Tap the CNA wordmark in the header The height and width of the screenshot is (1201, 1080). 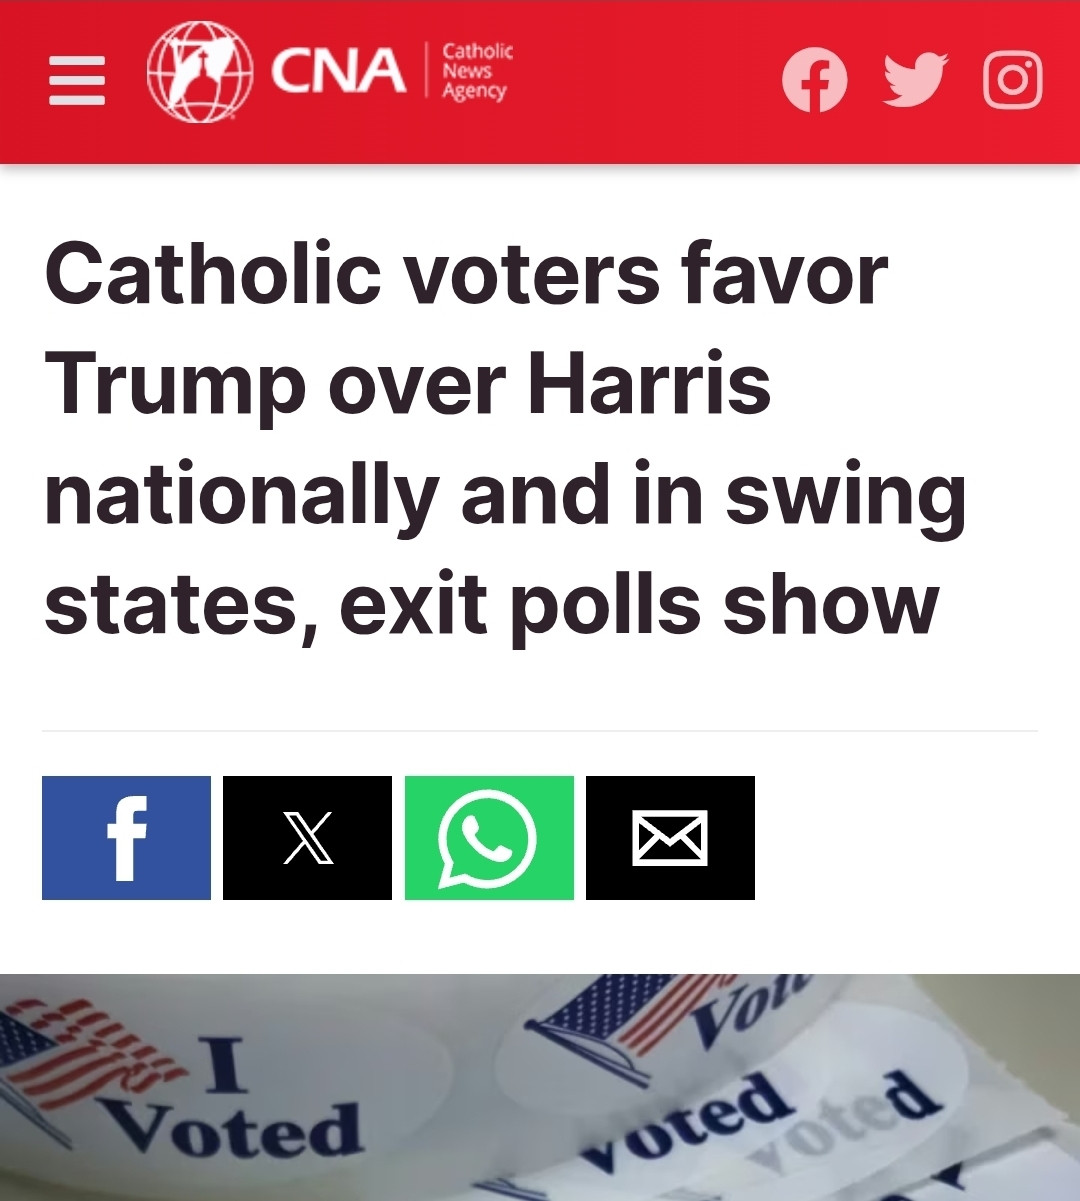338,72
